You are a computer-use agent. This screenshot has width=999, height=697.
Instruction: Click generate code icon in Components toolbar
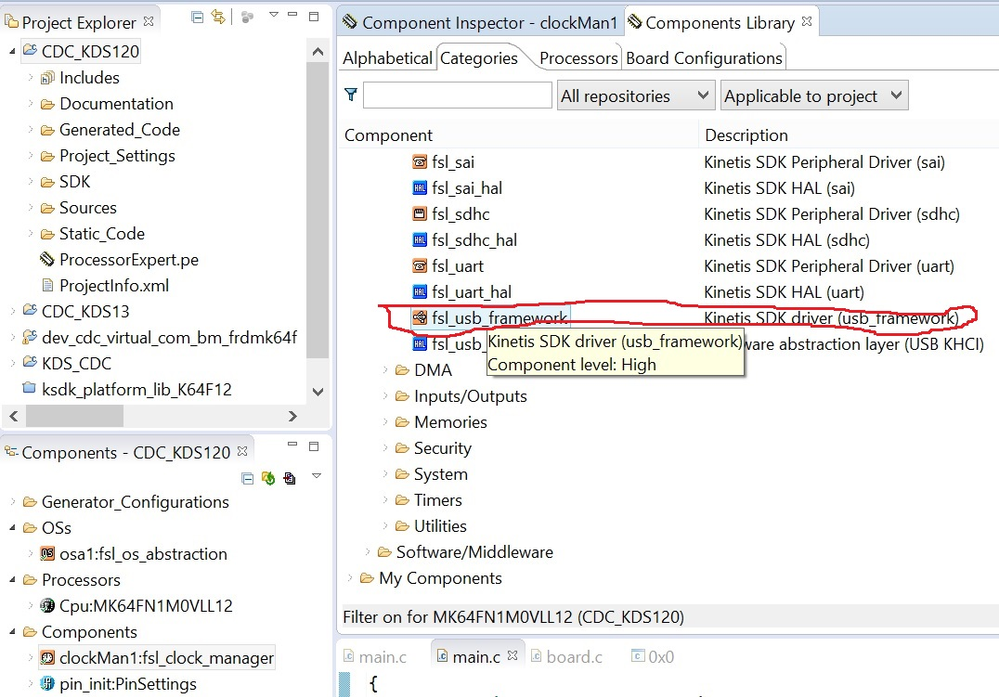[268, 478]
